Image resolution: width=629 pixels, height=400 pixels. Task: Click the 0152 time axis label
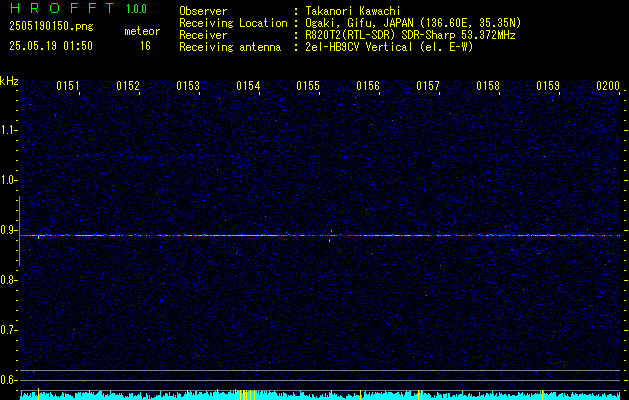coord(128,86)
